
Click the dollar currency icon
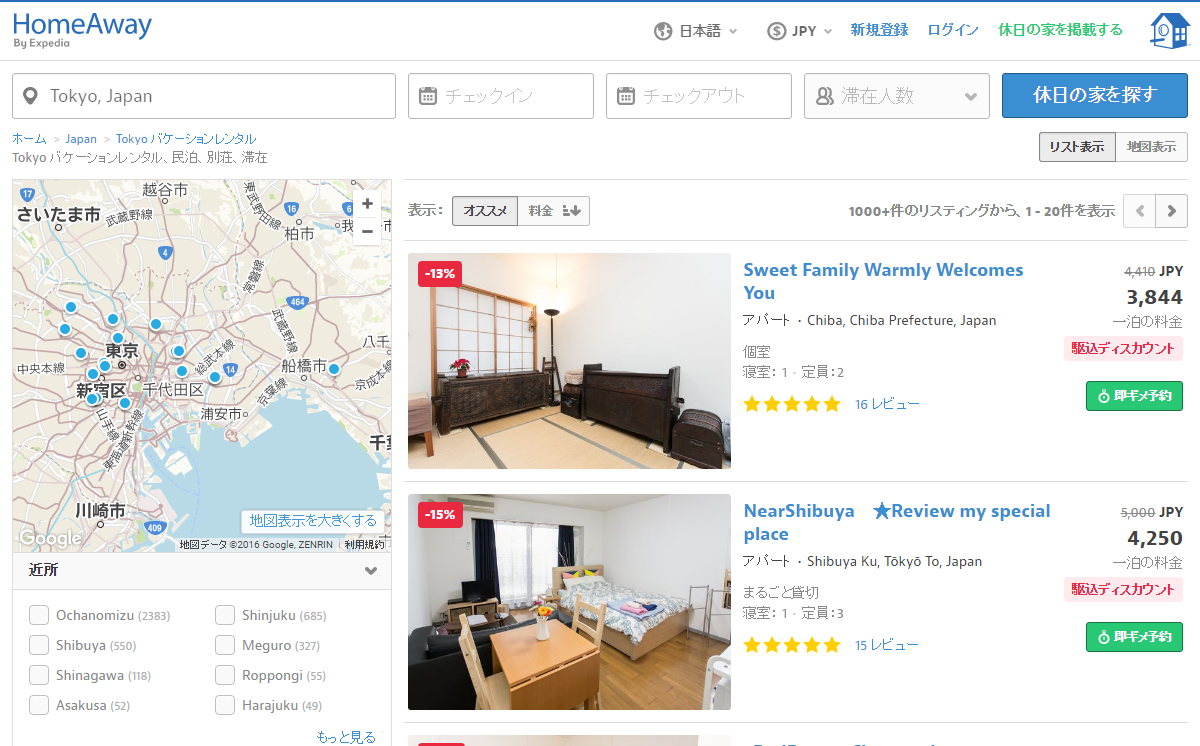click(777, 31)
